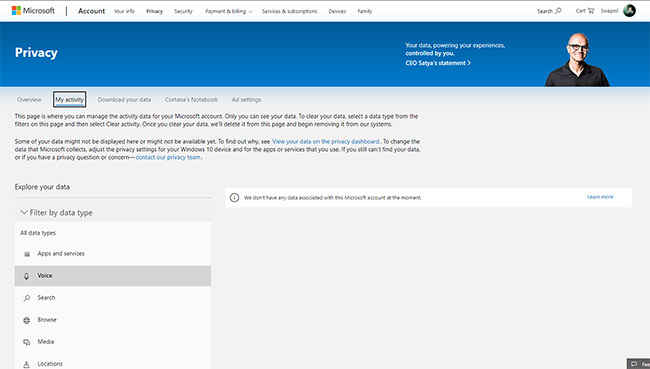Screen dimensions: 650x369
Task: Click the Cart label in header
Action: coord(580,11)
